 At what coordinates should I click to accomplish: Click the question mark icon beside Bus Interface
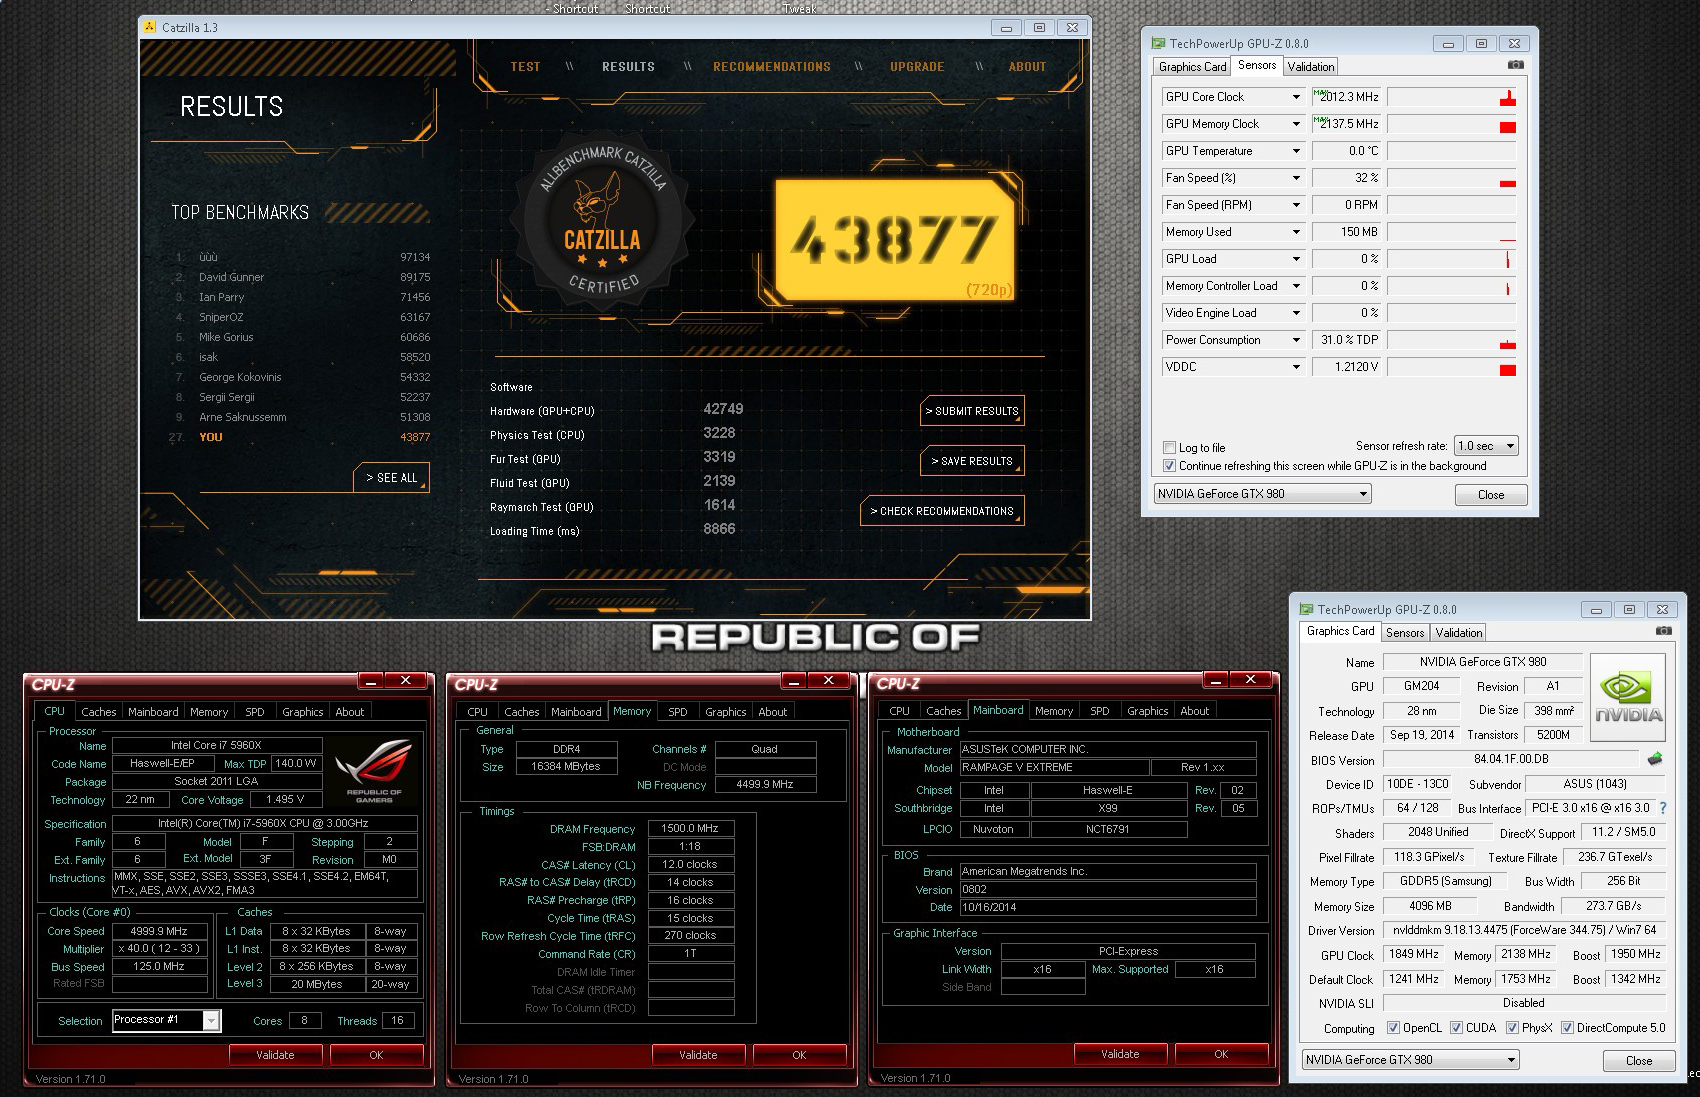1663,808
